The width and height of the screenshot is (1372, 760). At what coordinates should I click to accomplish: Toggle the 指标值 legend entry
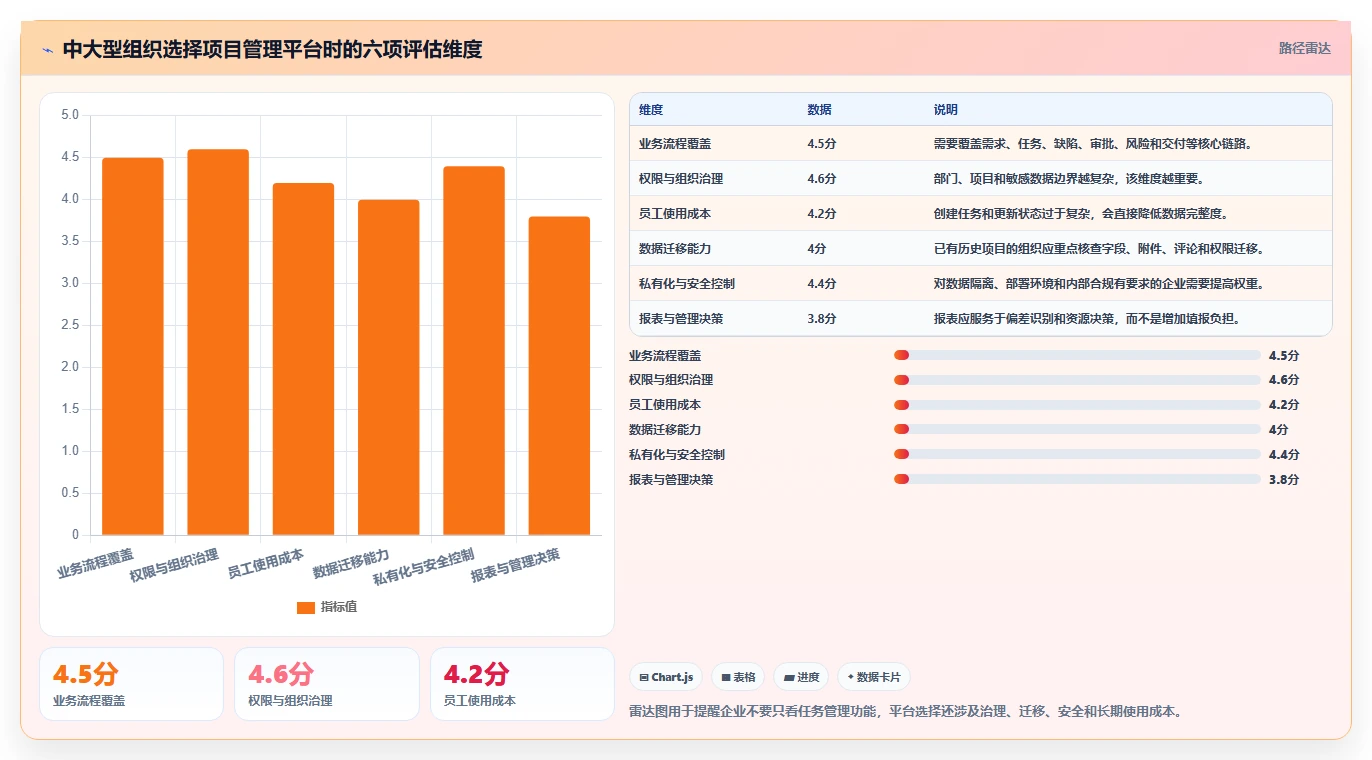[326, 607]
